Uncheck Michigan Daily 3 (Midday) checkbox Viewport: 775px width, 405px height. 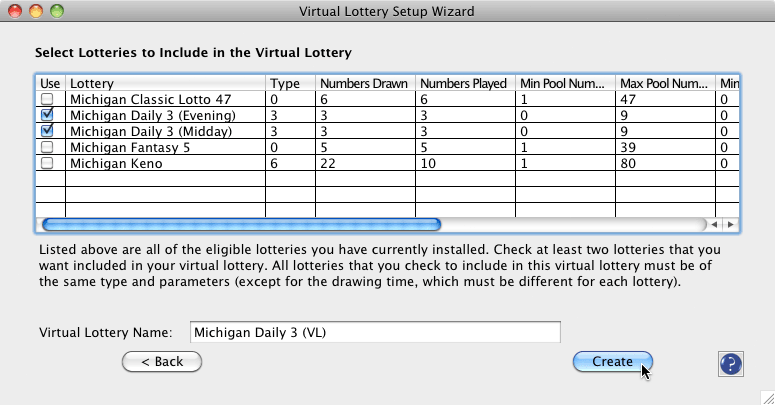tap(47, 131)
